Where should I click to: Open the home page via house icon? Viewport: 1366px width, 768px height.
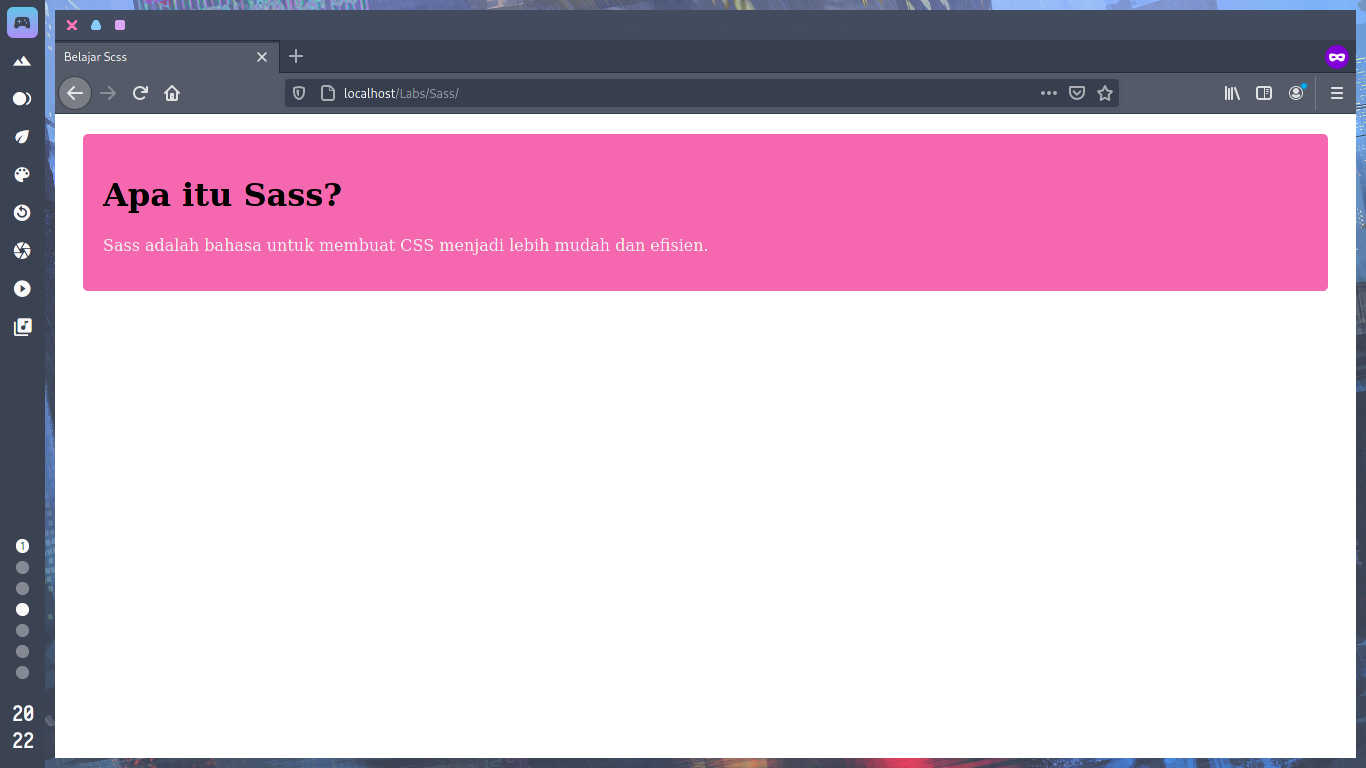(x=172, y=93)
